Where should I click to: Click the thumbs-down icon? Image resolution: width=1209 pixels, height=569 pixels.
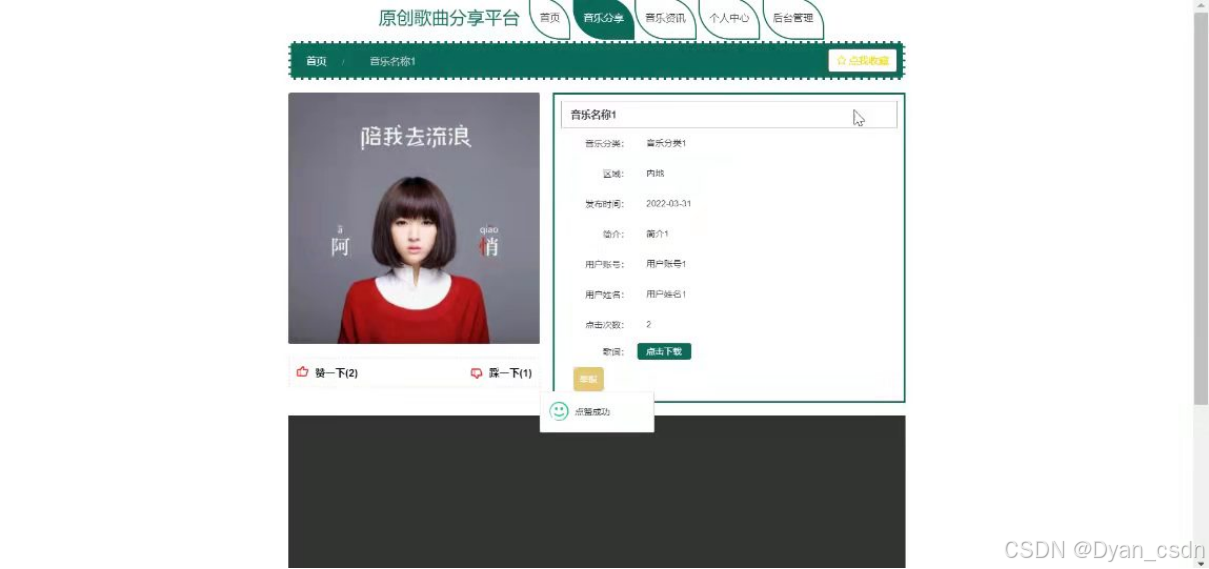click(x=476, y=373)
